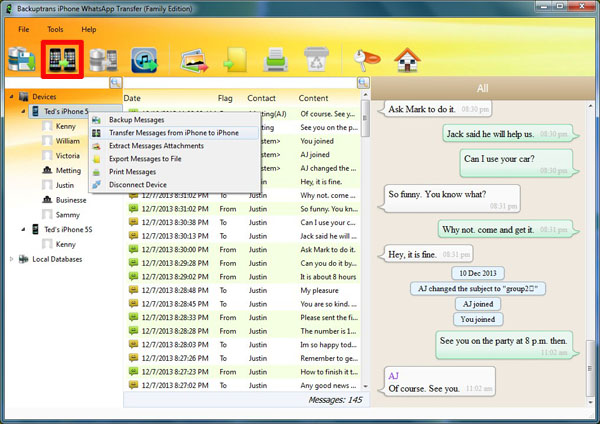
Task: Choose Backup Messages from context menu
Action: (x=174, y=120)
